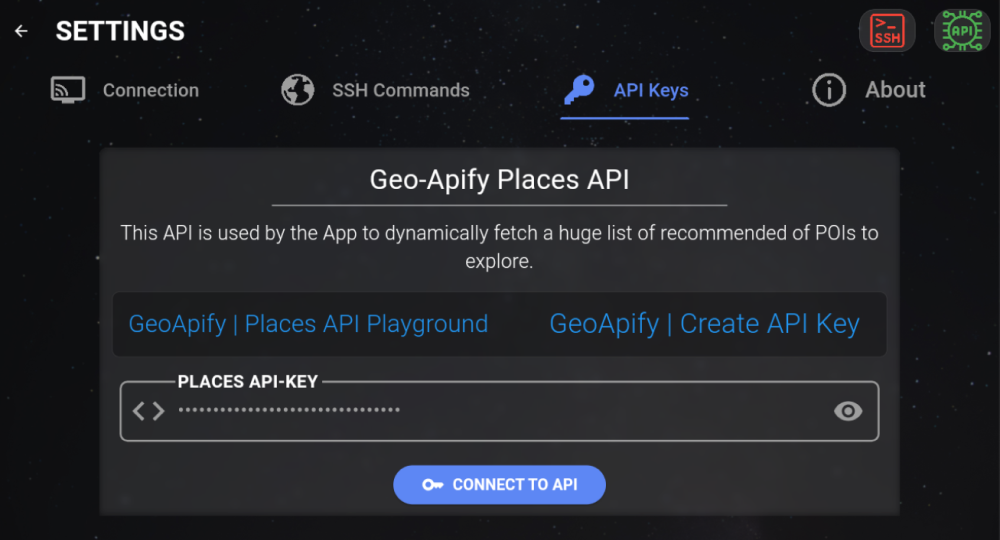
Task: Open GeoApify Places API Playground link
Action: pyautogui.click(x=308, y=324)
